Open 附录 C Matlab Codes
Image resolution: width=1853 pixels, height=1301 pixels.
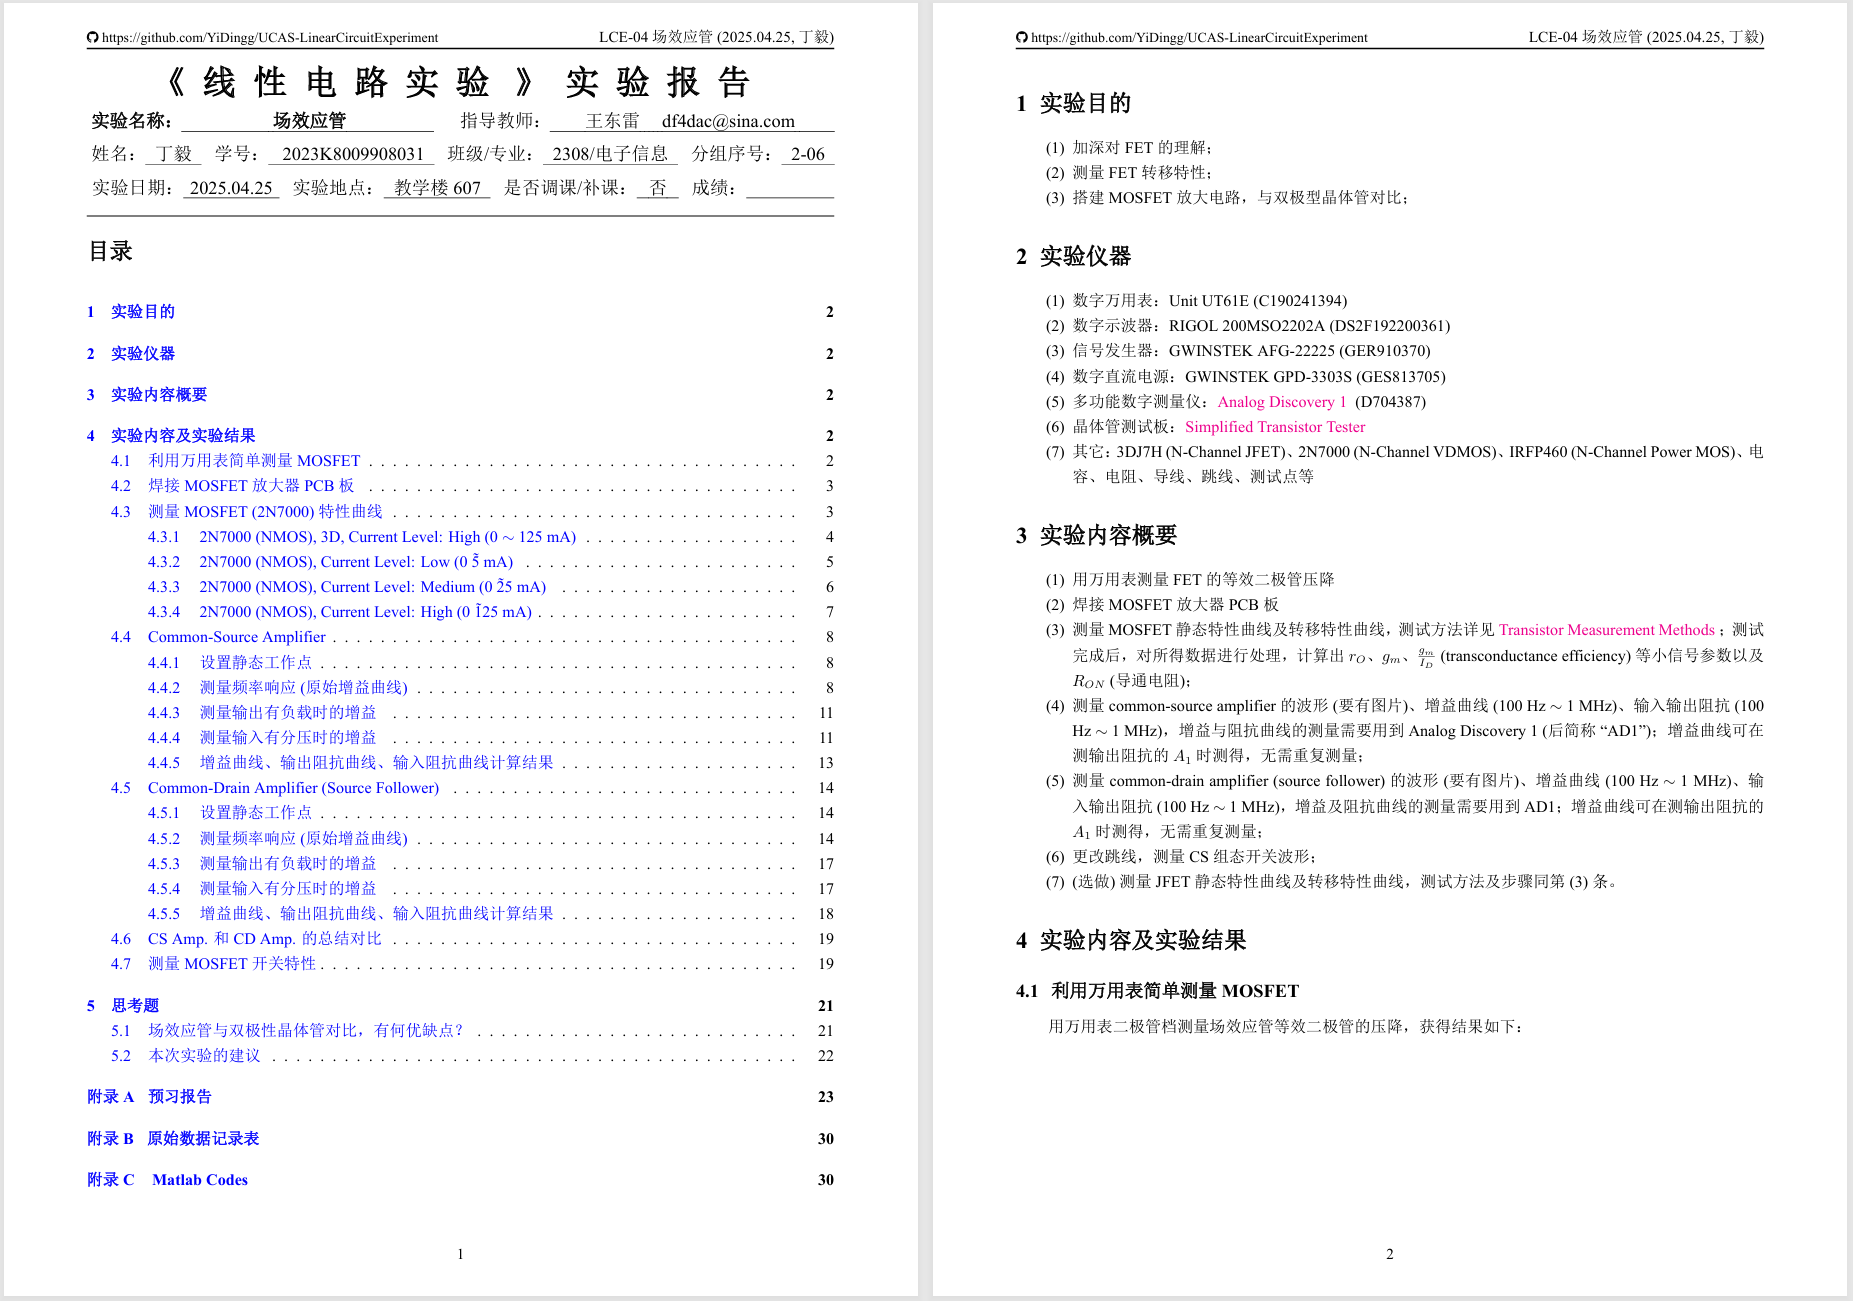tap(167, 1180)
